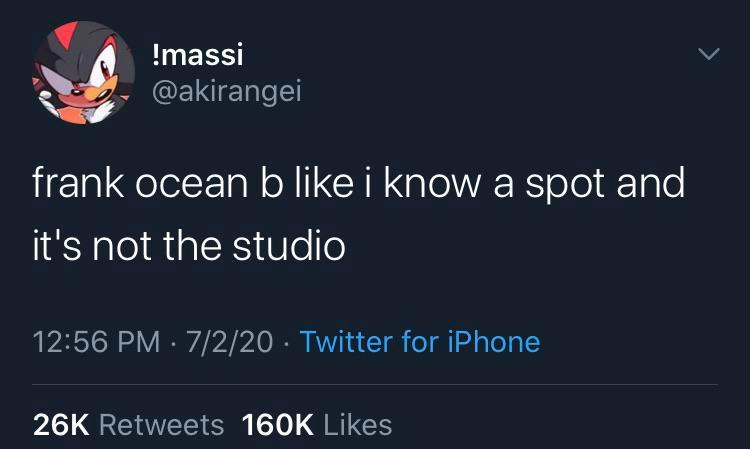The image size is (750, 449).
Task: Click the "Retweets" label text
Action: (164, 424)
